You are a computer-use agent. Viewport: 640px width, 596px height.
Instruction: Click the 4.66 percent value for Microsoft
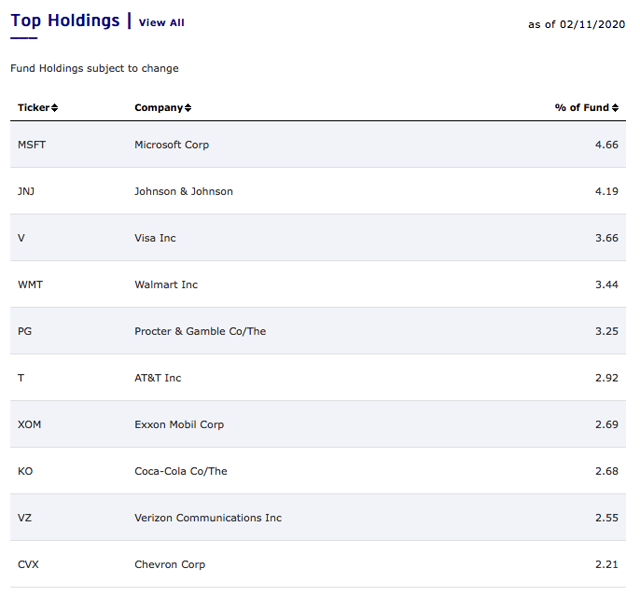[x=607, y=145]
